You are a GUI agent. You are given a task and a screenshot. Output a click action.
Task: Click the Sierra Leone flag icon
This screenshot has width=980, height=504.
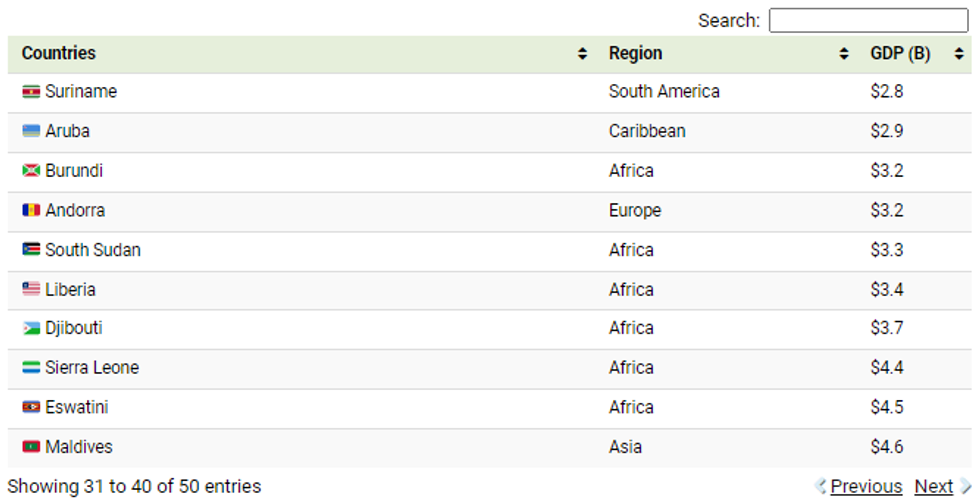(x=31, y=368)
